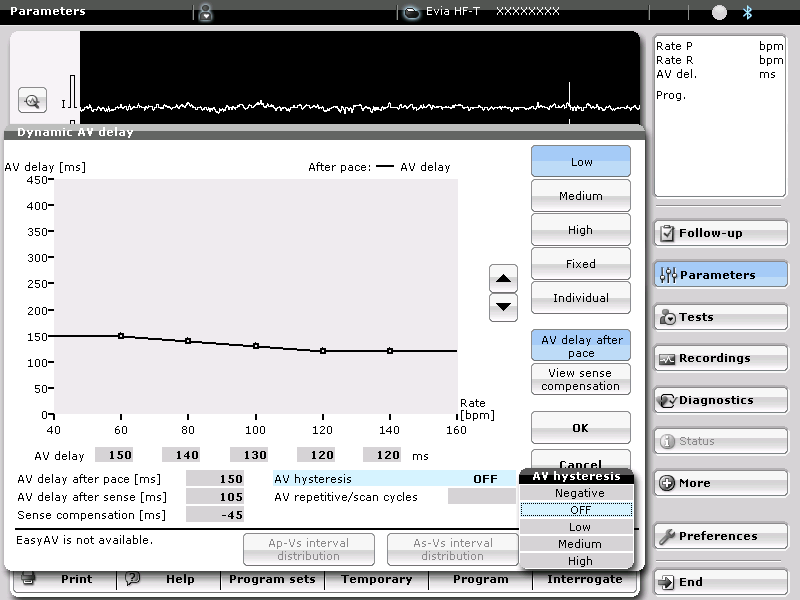This screenshot has width=800, height=600.
Task: Open the Follow-up section
Action: [720, 233]
